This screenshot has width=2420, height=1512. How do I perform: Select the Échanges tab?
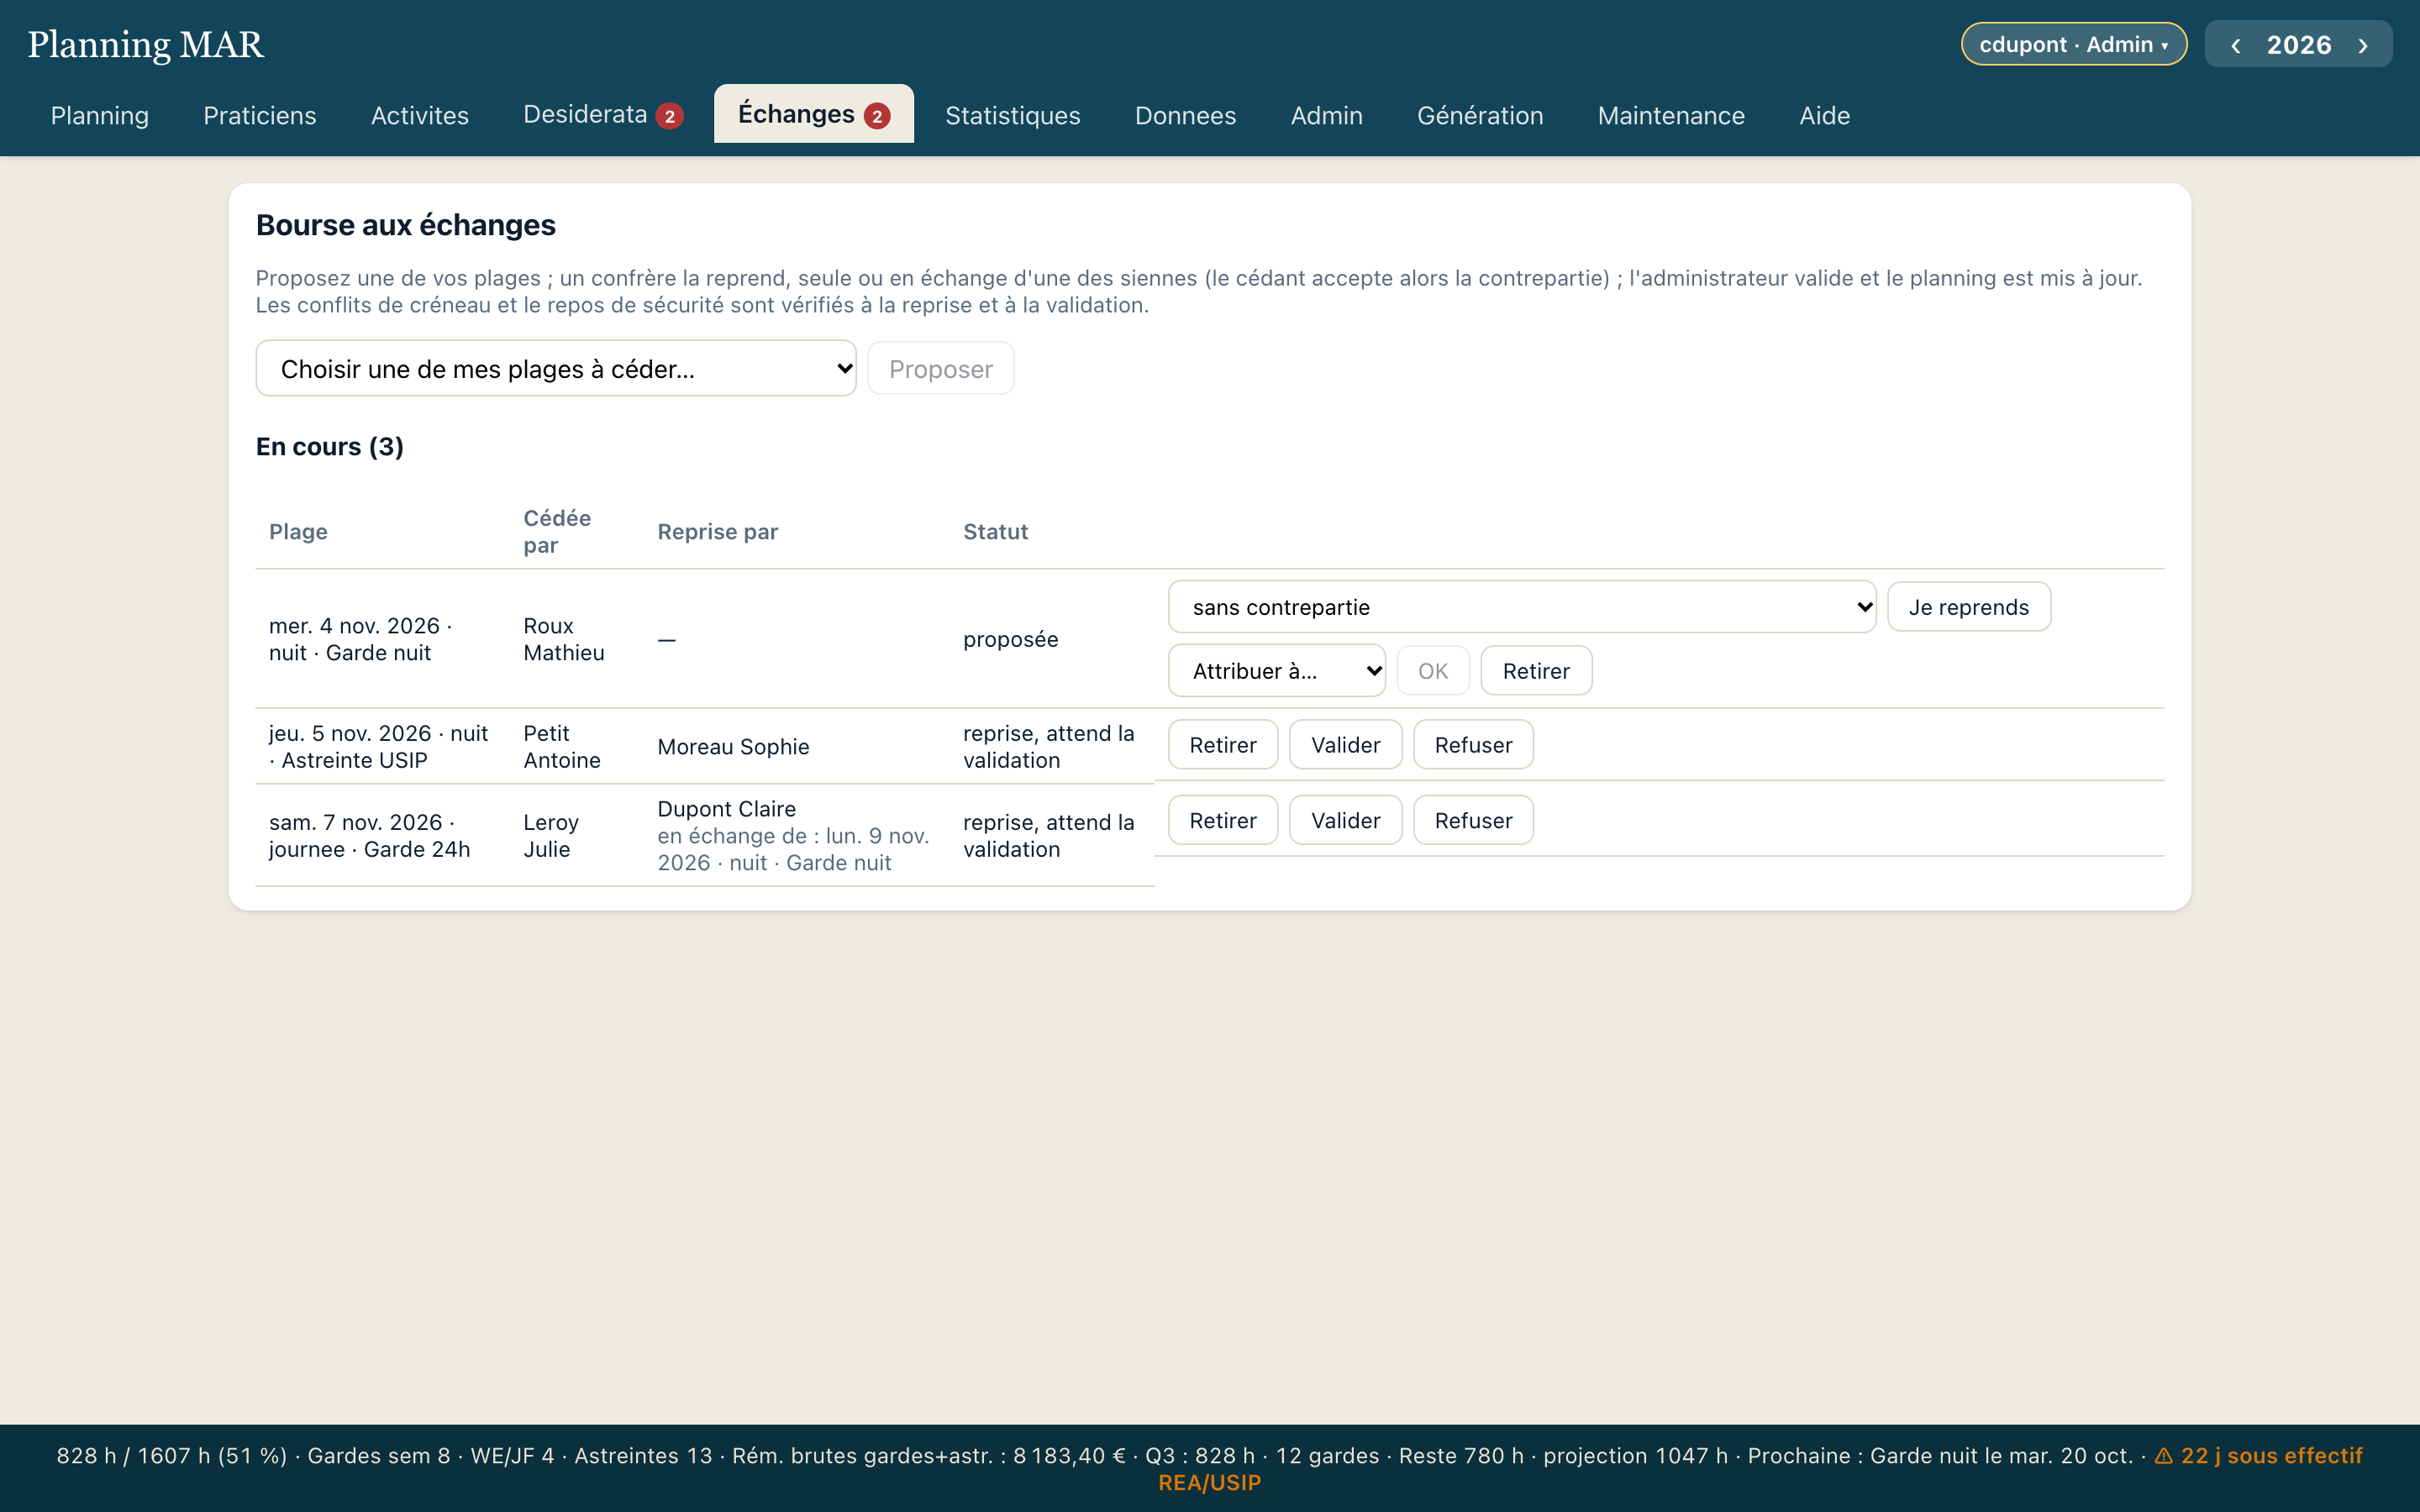tap(814, 114)
